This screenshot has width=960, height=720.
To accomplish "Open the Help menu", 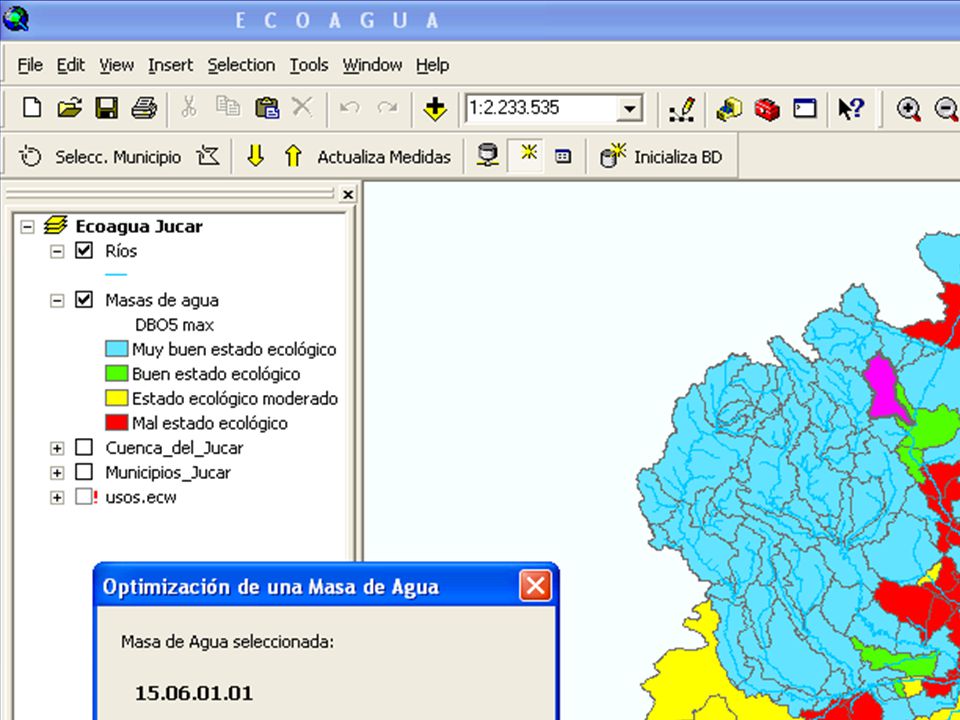I will 432,65.
